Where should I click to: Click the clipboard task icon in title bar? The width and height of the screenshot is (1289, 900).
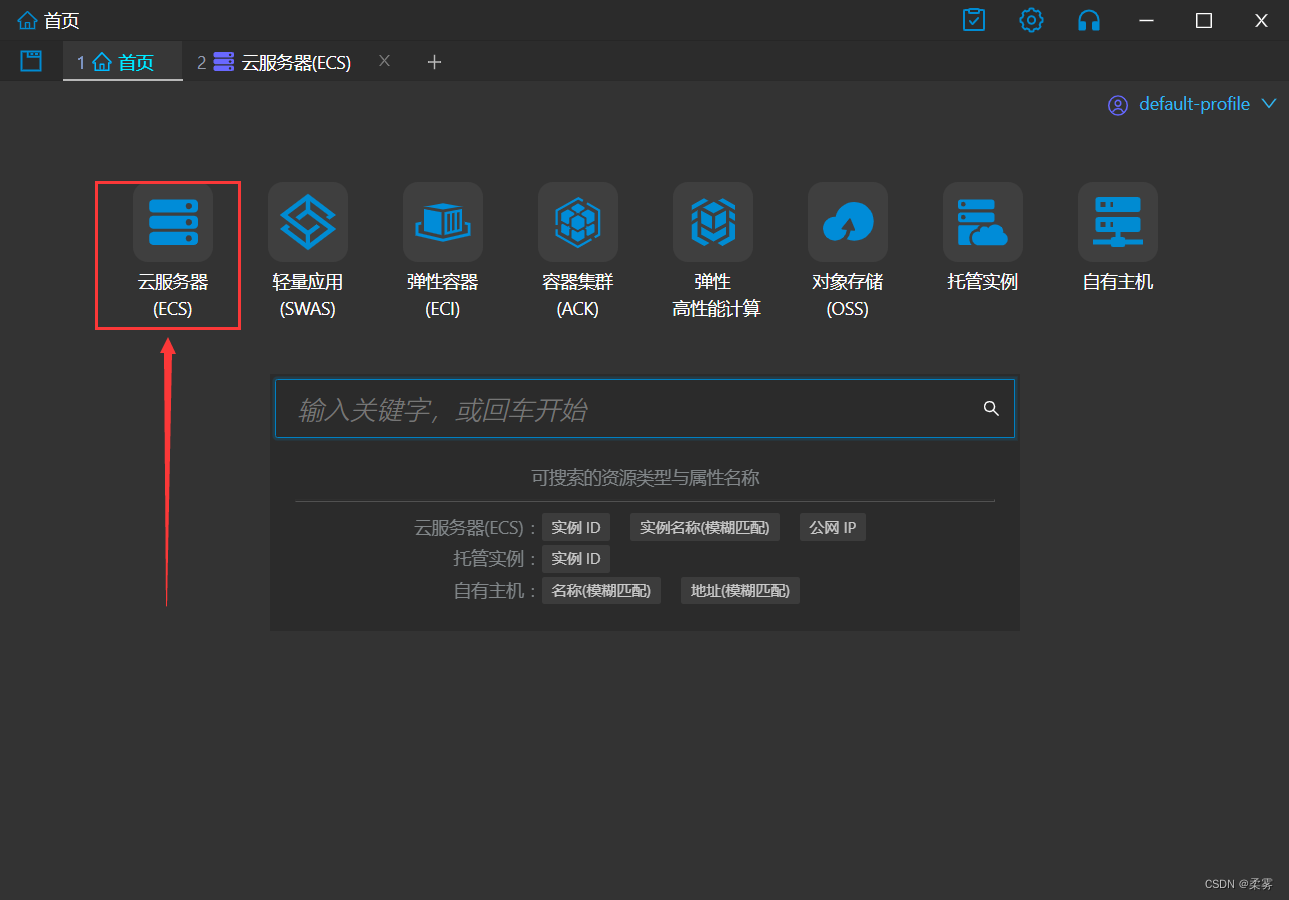click(x=974, y=20)
